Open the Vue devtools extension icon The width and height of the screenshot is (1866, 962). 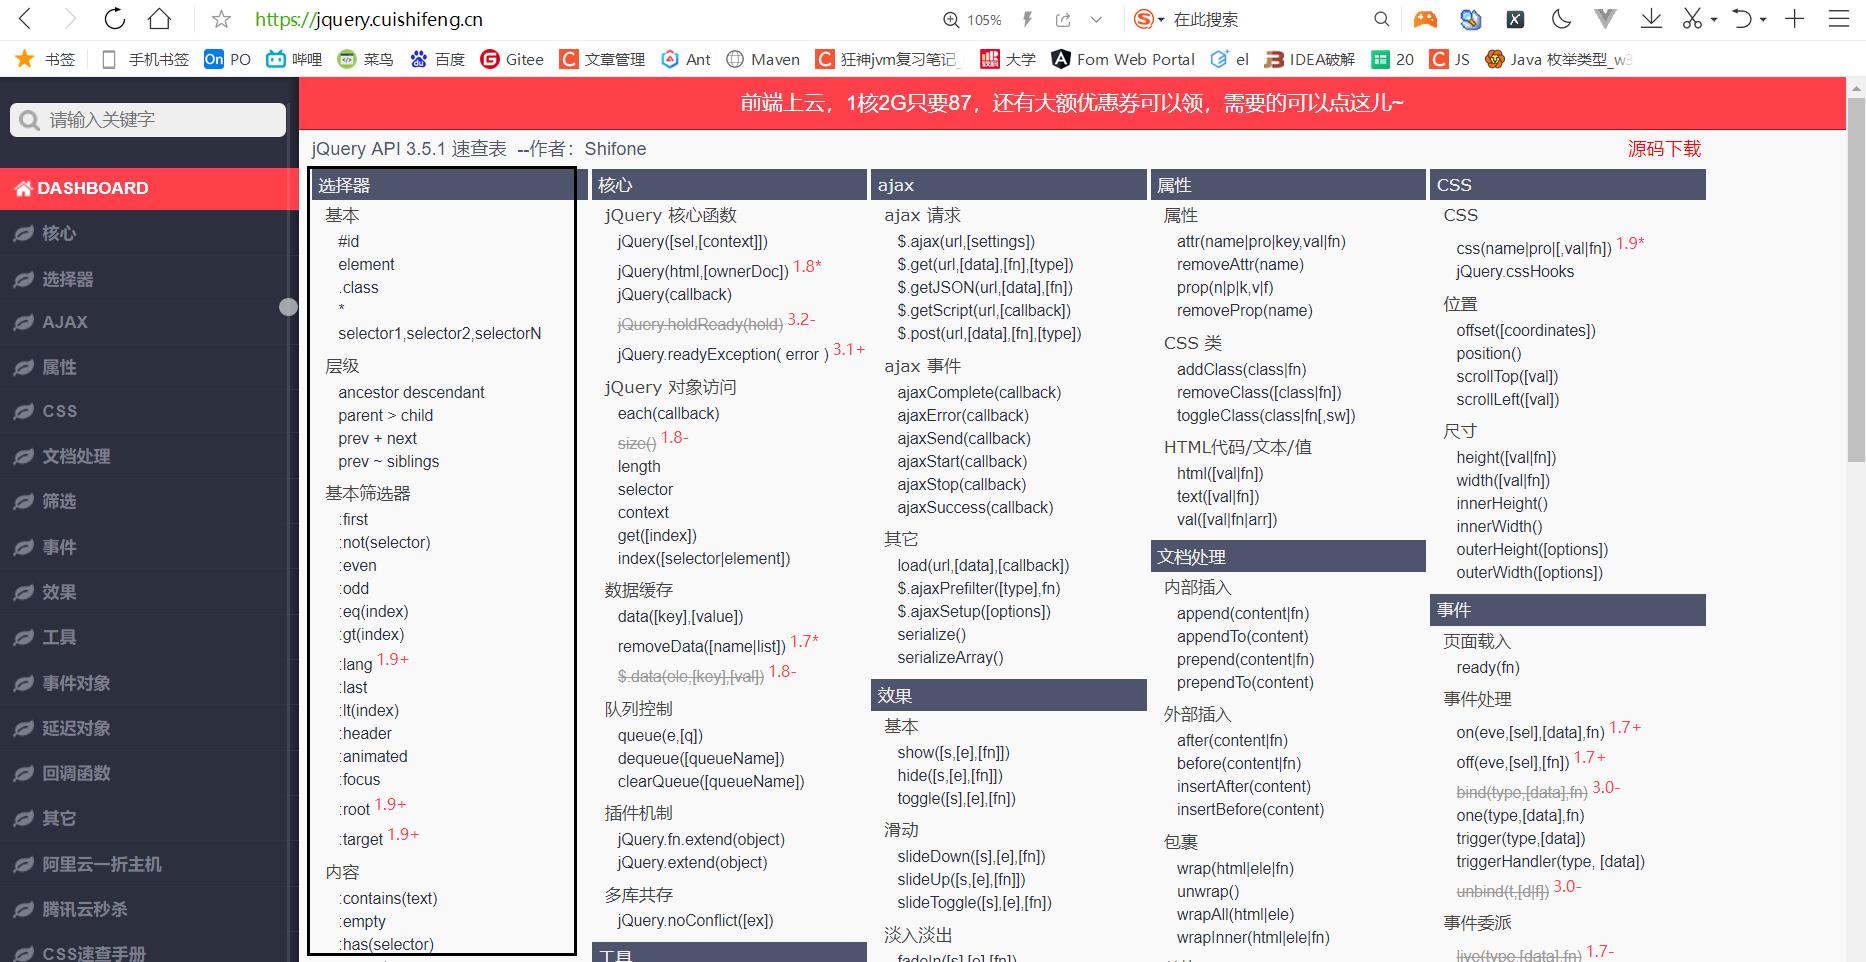1606,19
